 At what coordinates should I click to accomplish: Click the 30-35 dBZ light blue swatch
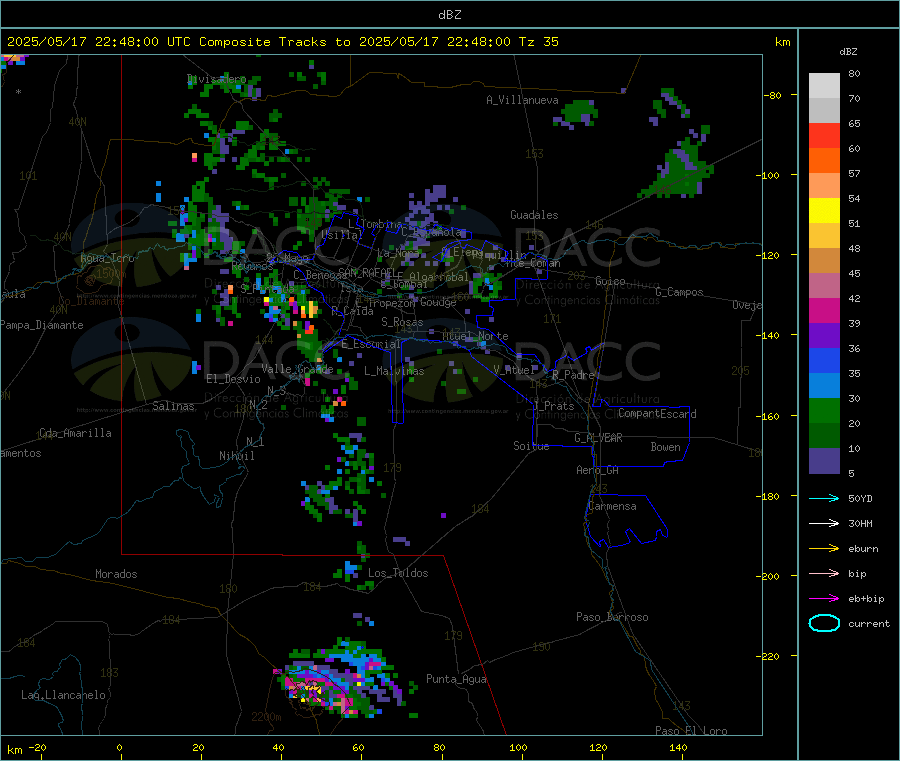824,386
